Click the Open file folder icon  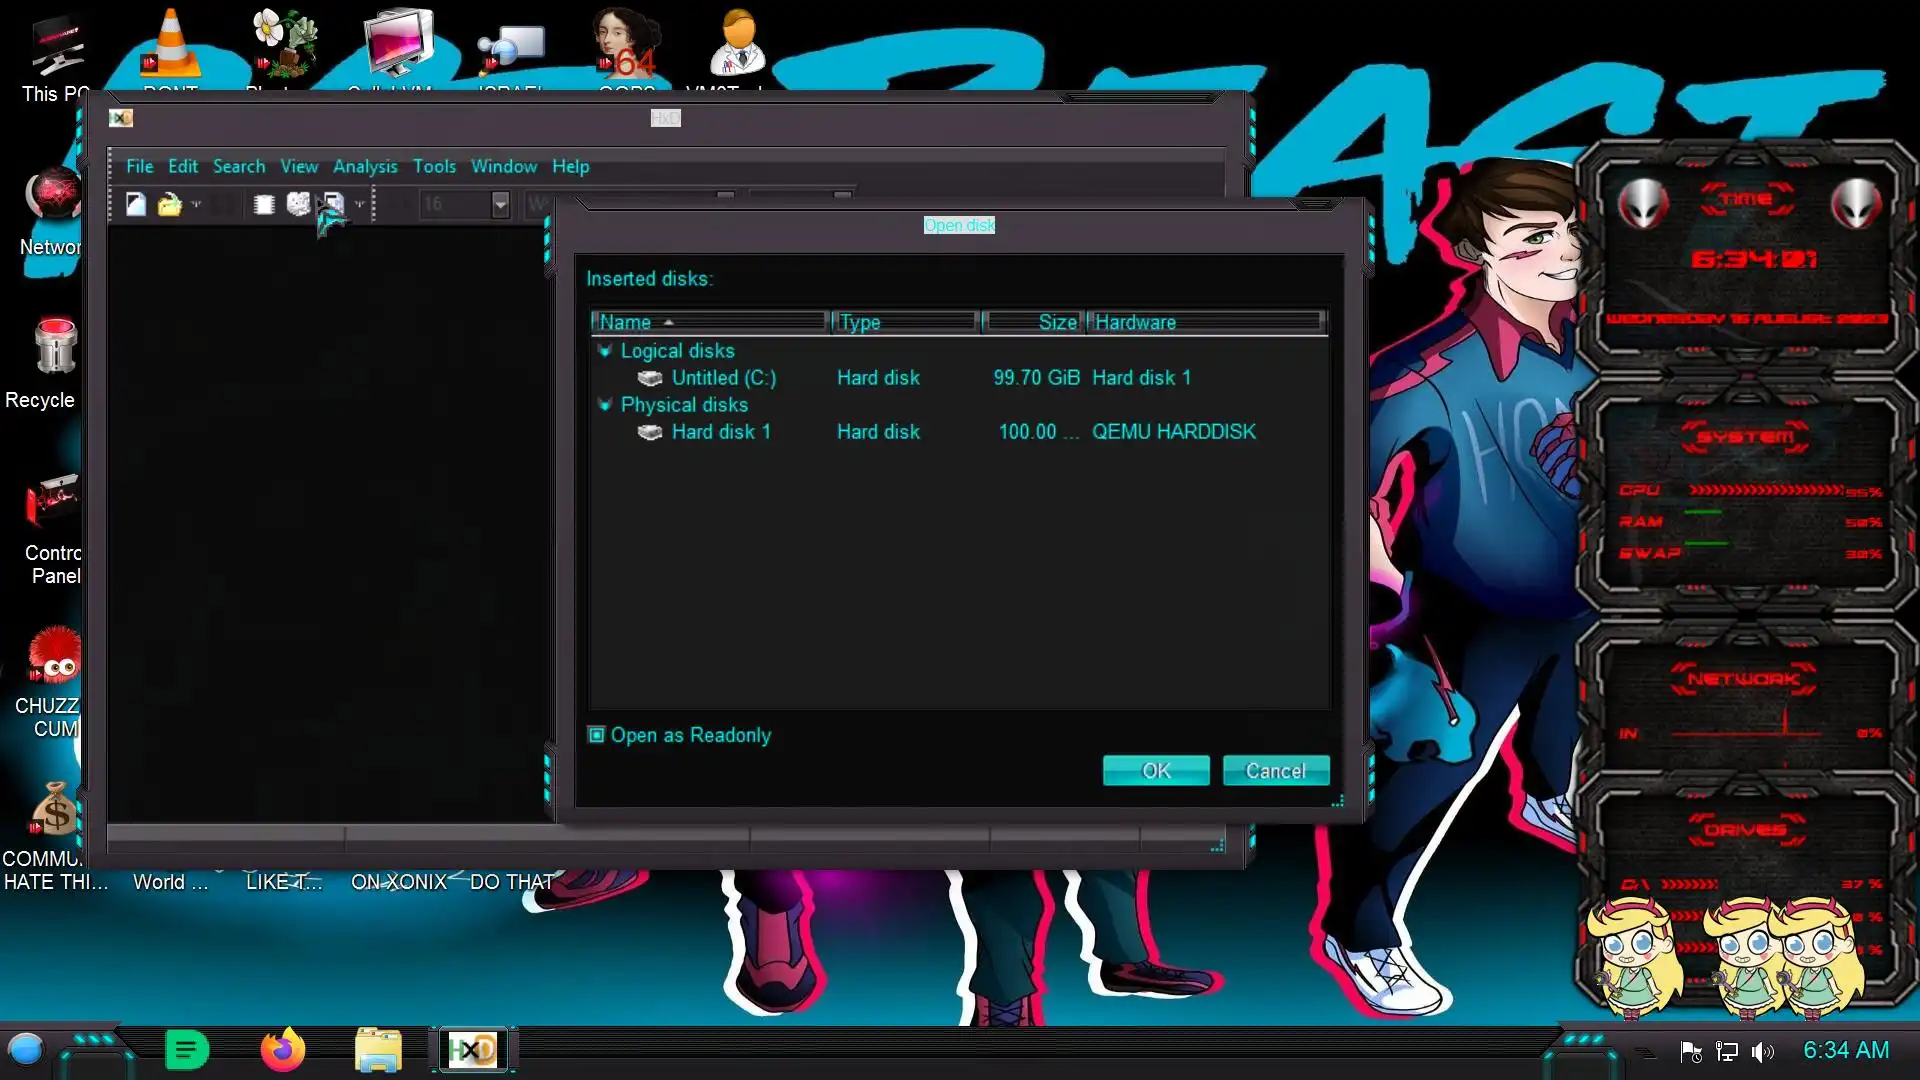coord(169,204)
